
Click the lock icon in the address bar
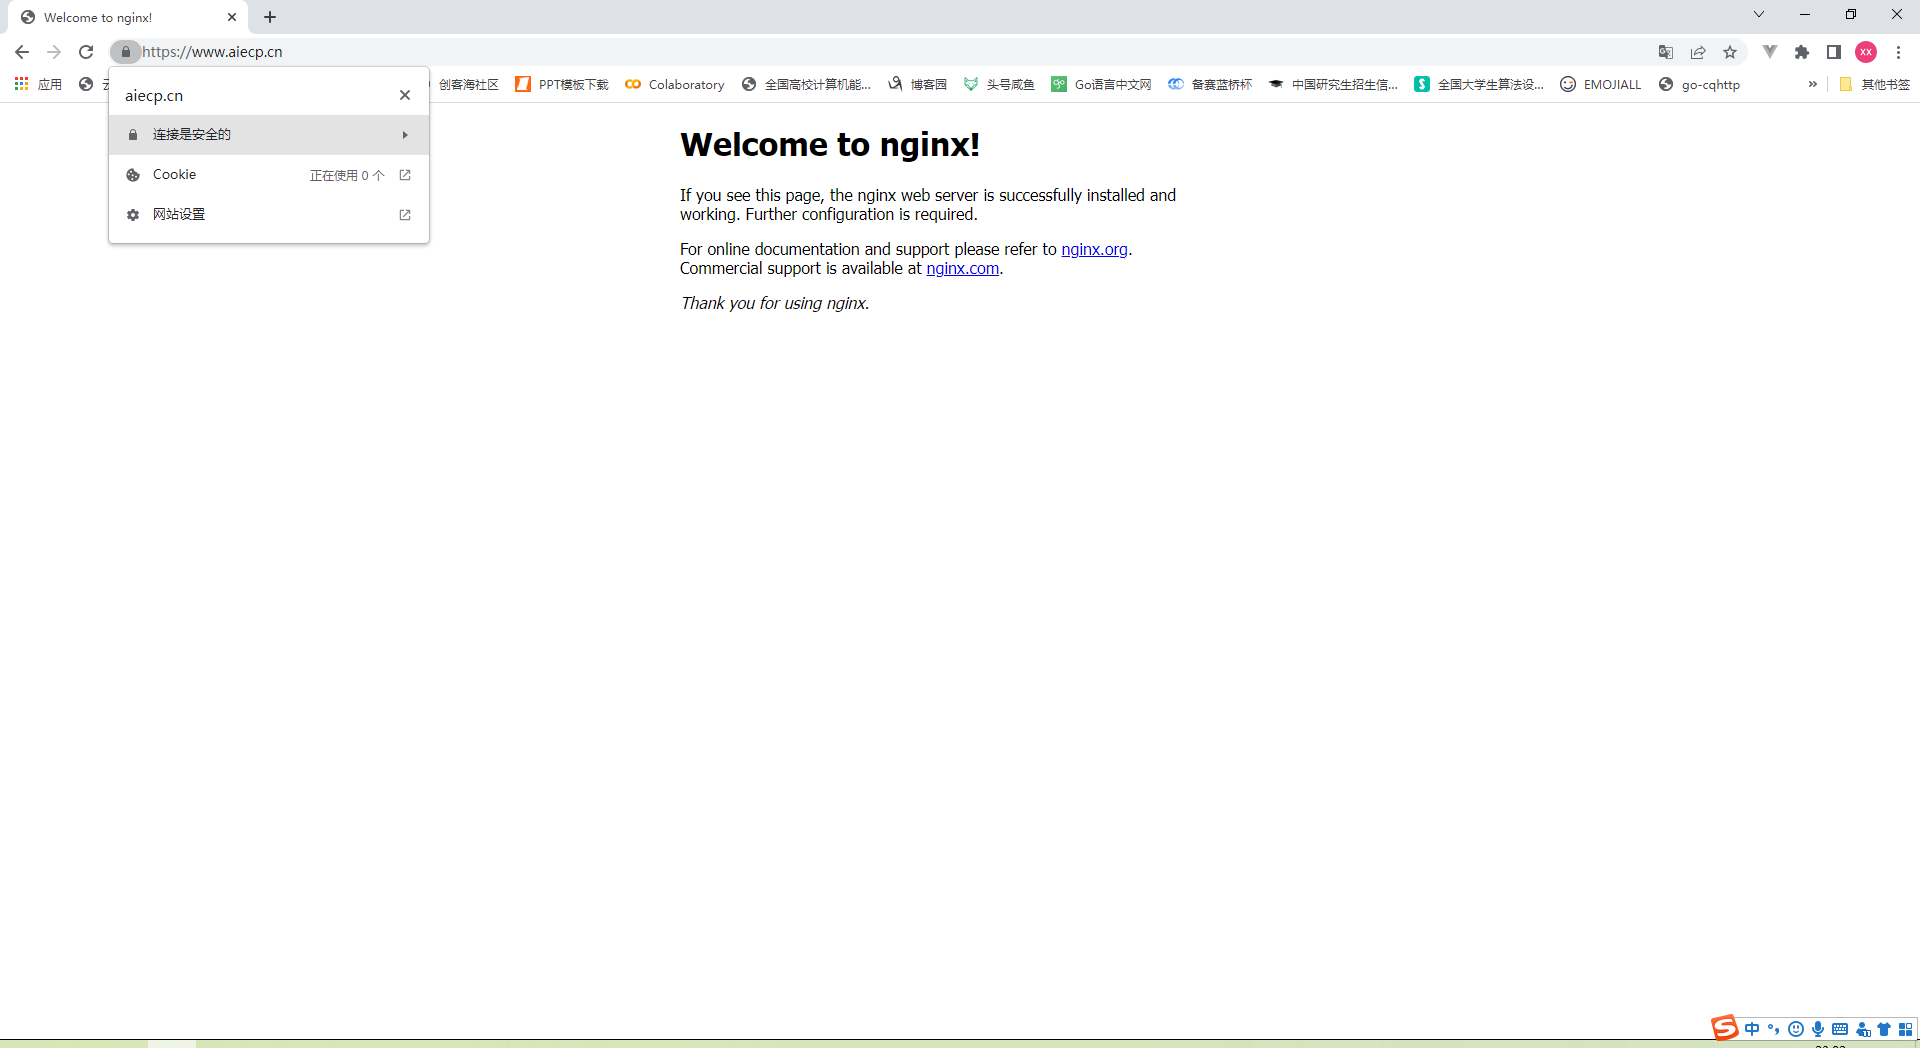pos(125,52)
